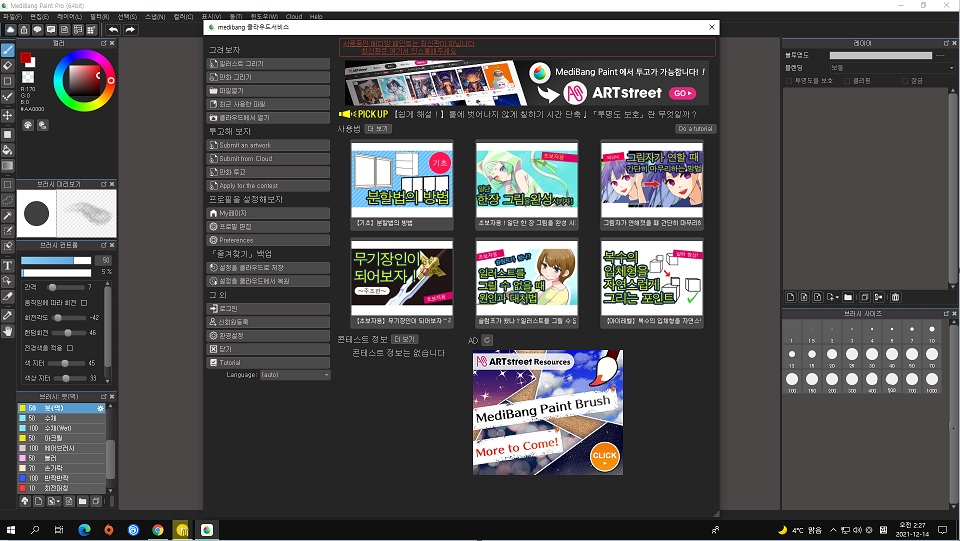Undock the 브러시 미리보기 panel
Image resolution: width=960 pixels, height=541 pixels.
point(103,184)
